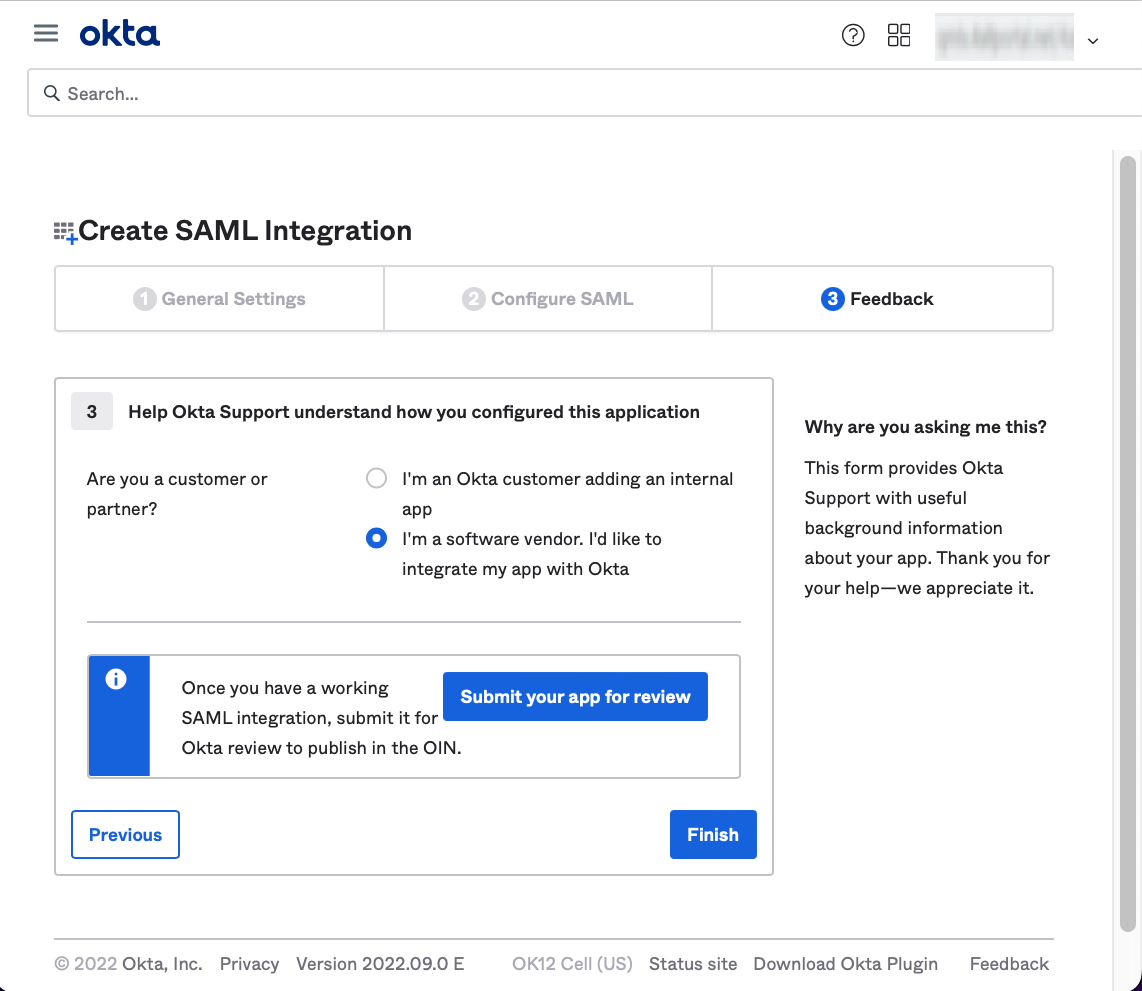Focus the Search input field
The image size is (1142, 991).
(x=584, y=93)
